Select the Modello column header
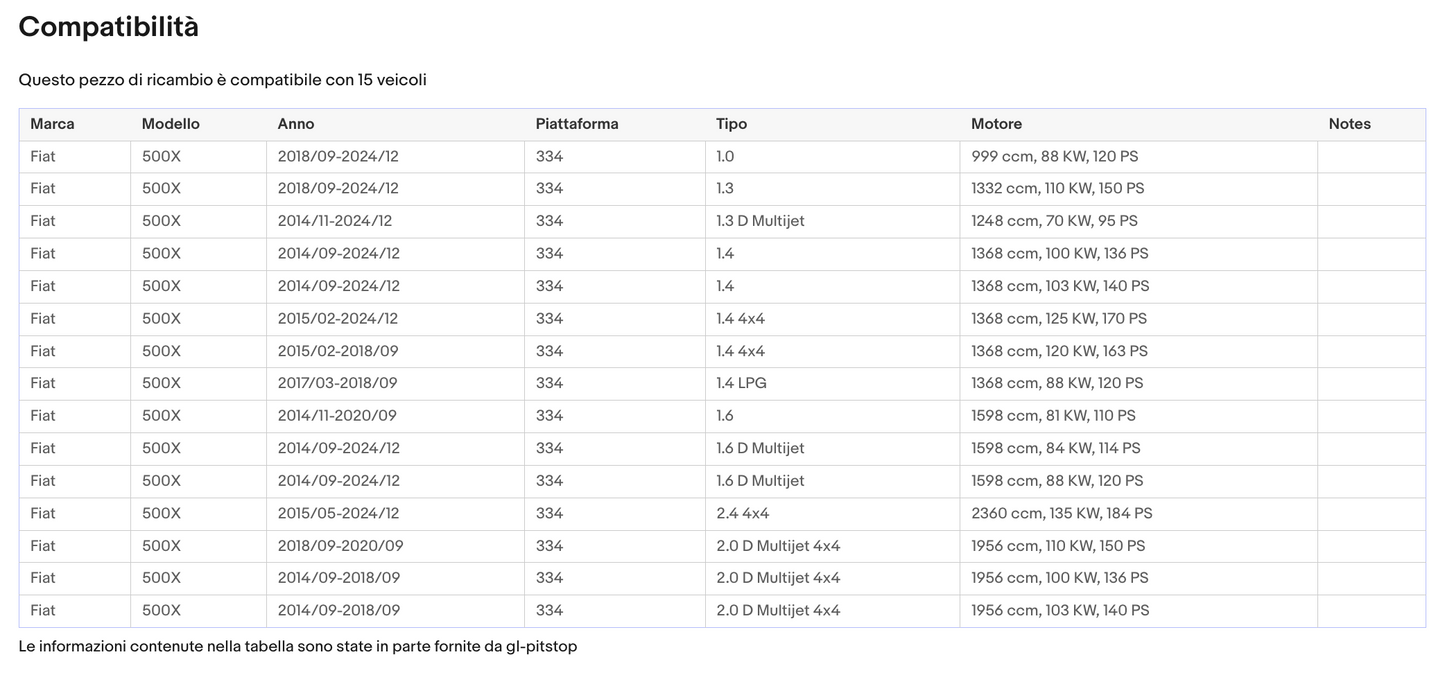This screenshot has height=675, width=1445. (x=170, y=124)
